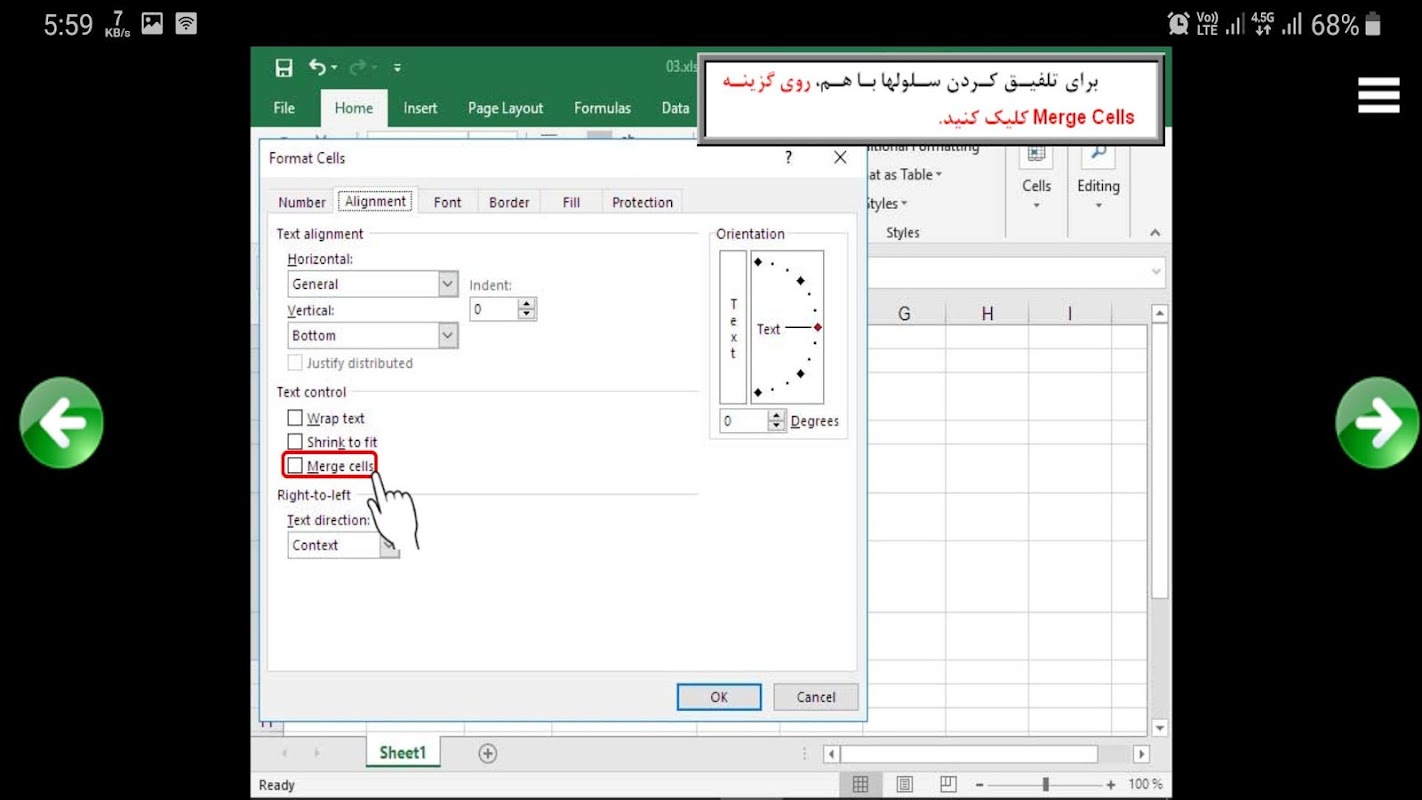Tap the gallery image notification icon
The height and width of the screenshot is (800, 1422).
coord(152,24)
